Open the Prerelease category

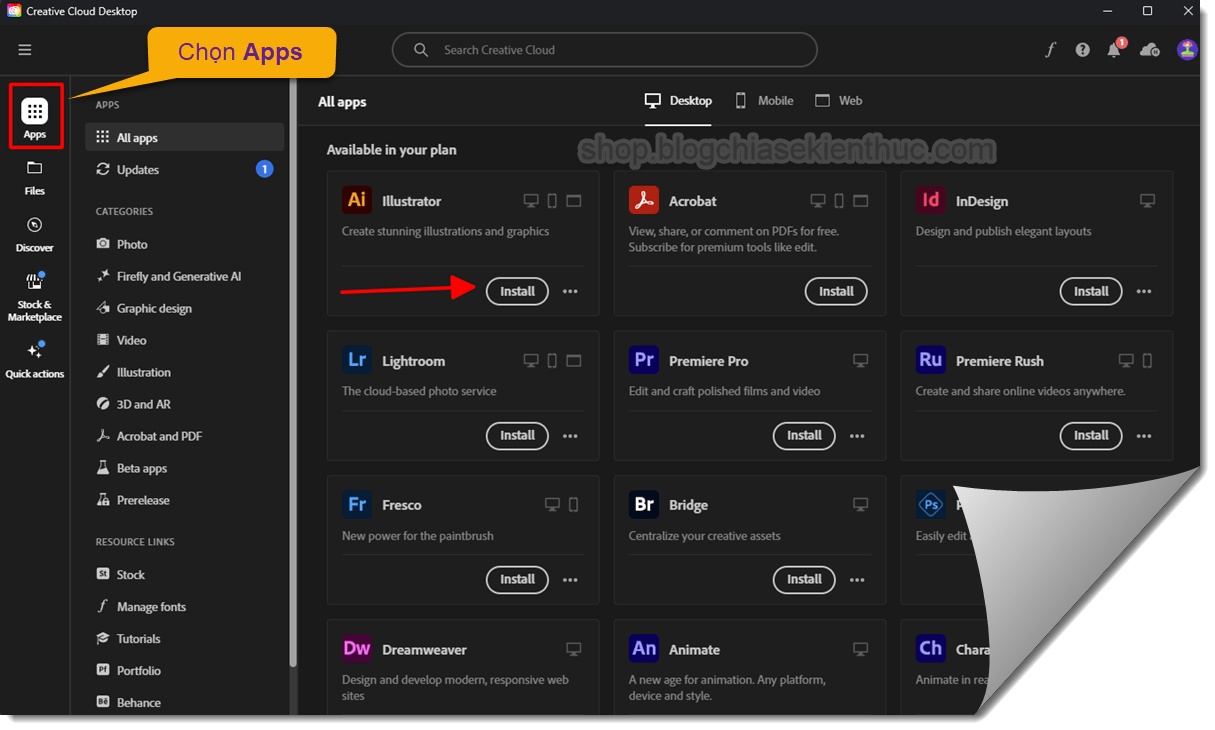132,500
